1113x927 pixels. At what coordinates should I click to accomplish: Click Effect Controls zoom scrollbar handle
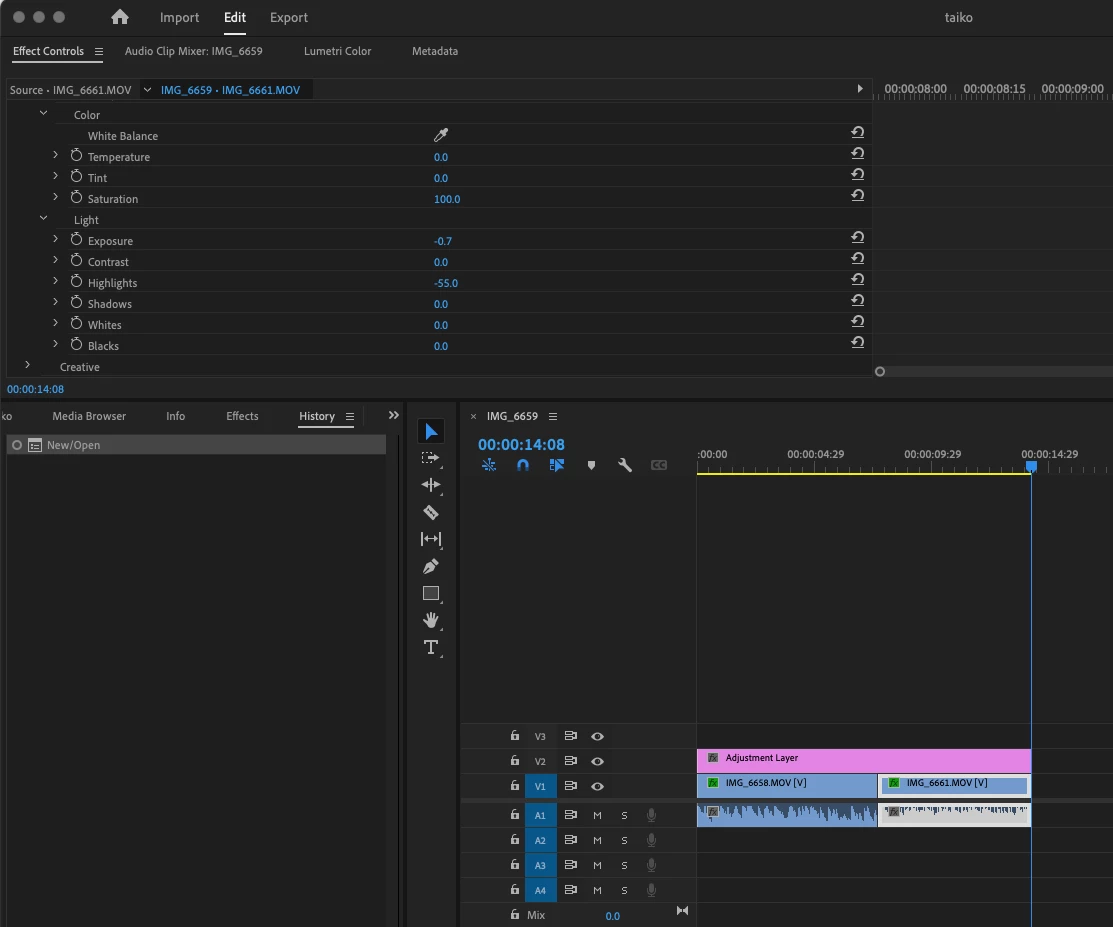pos(879,371)
